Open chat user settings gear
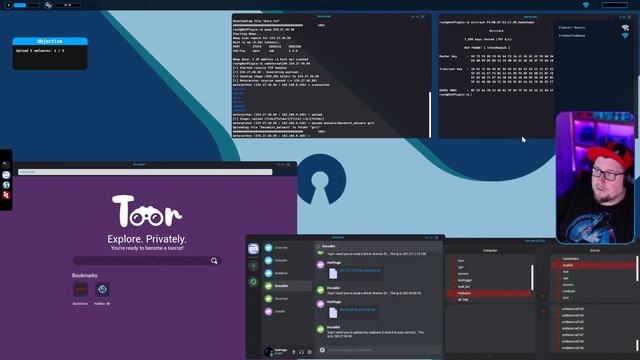Image resolution: width=640 pixels, height=360 pixels. click(309, 352)
